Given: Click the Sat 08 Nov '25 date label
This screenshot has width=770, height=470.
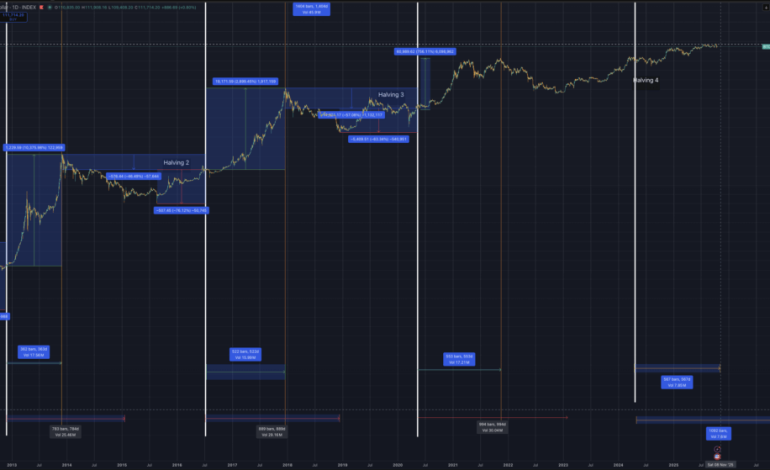Looking at the screenshot, I should point(719,465).
